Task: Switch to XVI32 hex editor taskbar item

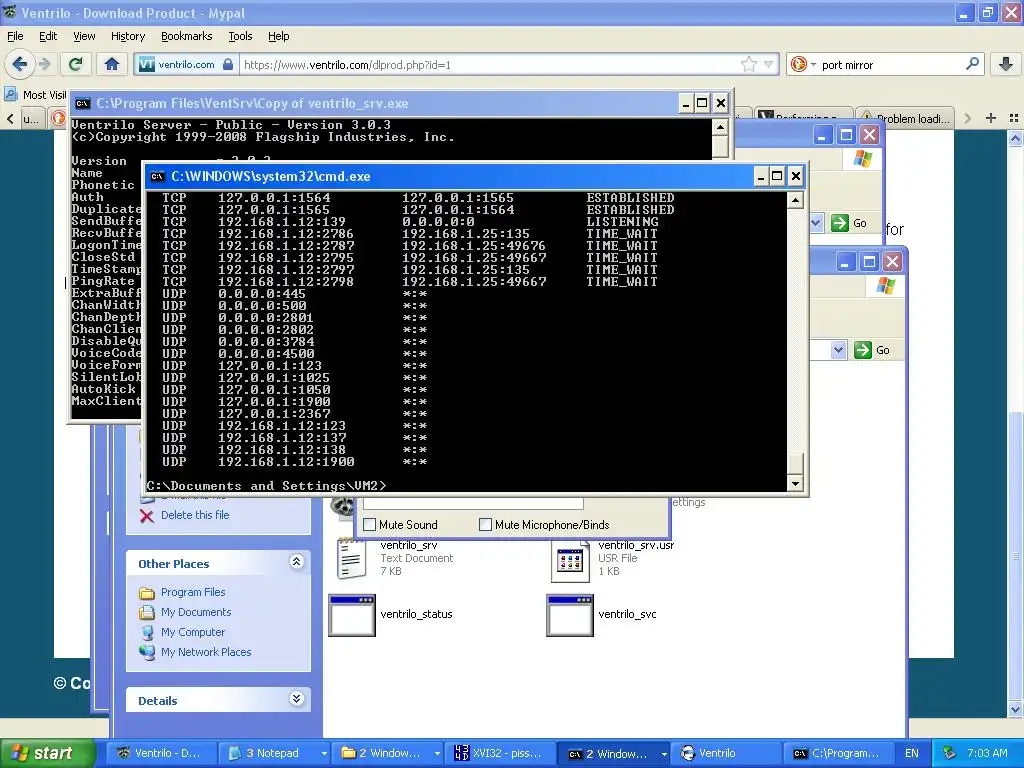Action: [500, 753]
